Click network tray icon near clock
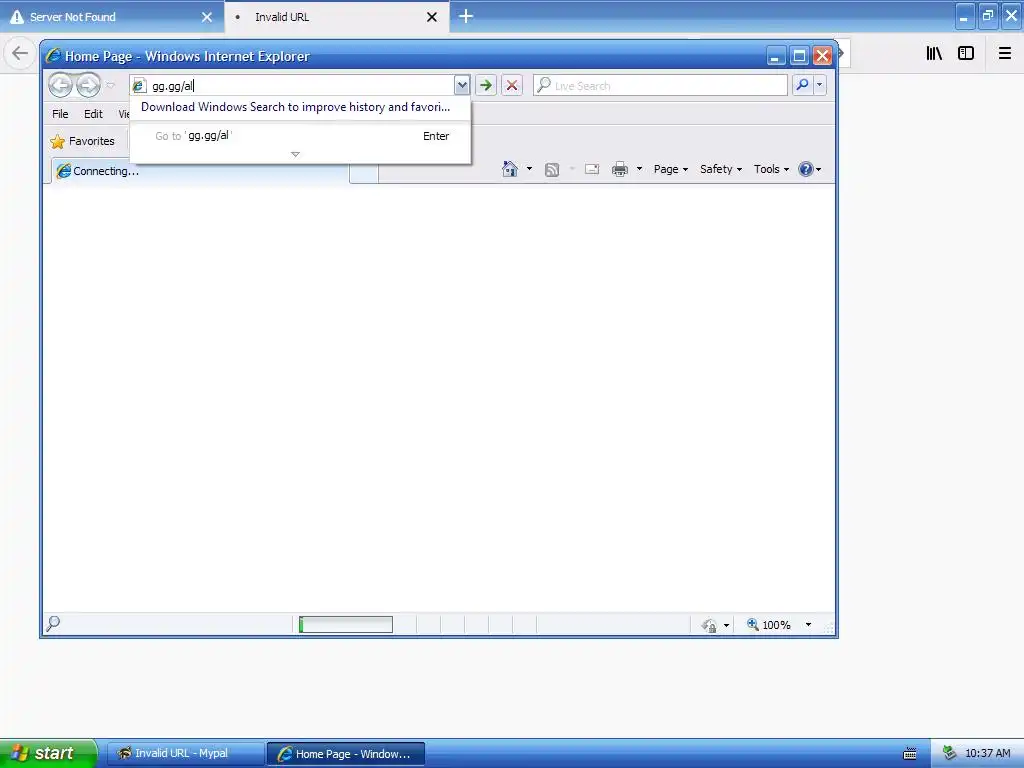 tap(949, 753)
